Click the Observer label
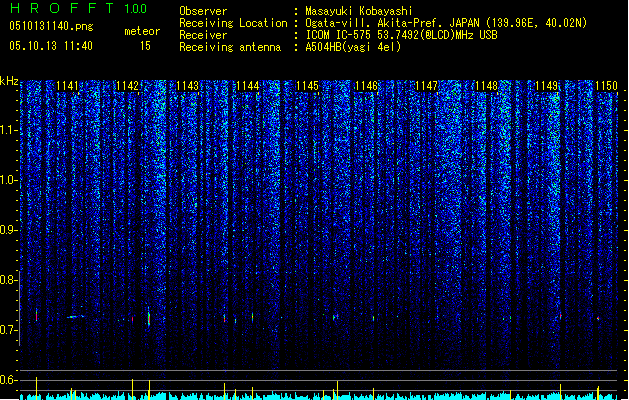629x400 pixels. [x=203, y=11]
